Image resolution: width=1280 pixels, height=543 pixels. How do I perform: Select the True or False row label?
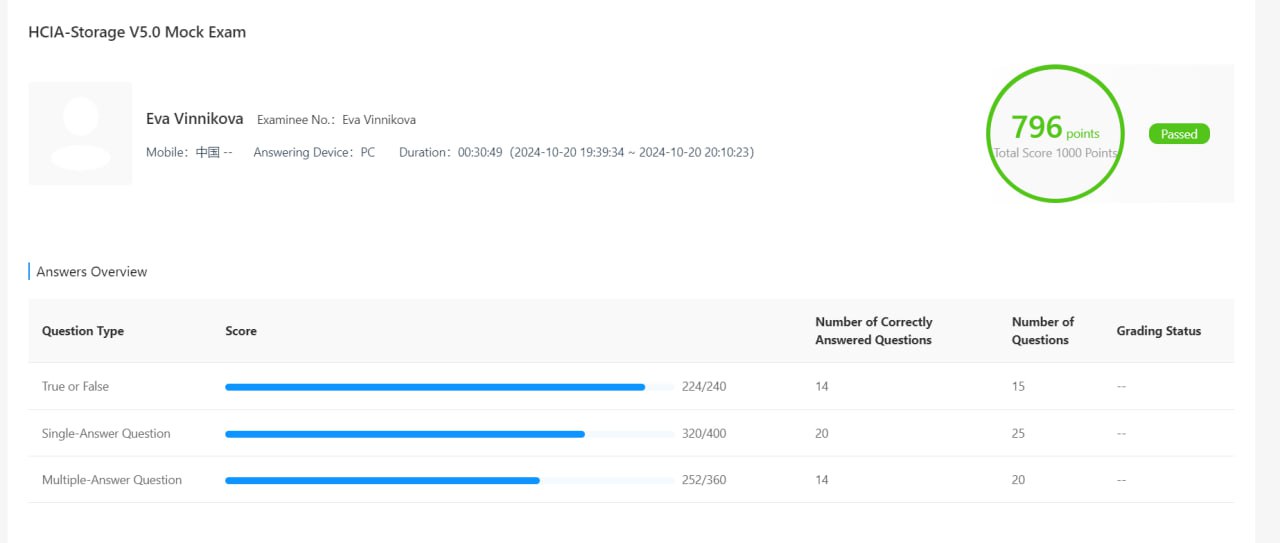click(x=75, y=387)
